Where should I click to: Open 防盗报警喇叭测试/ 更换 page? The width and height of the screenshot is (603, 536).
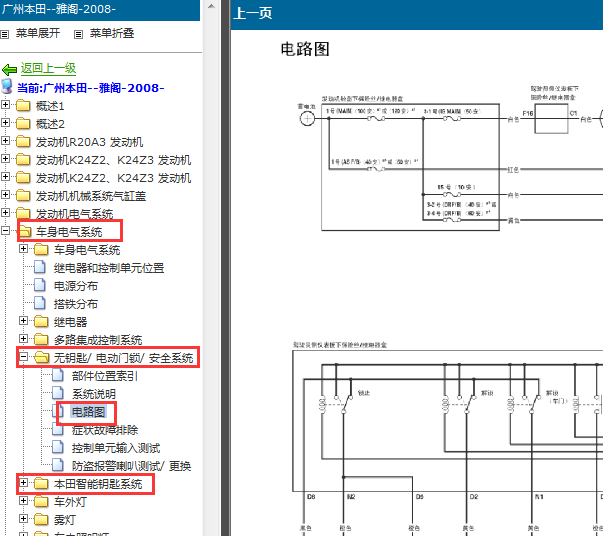132,466
